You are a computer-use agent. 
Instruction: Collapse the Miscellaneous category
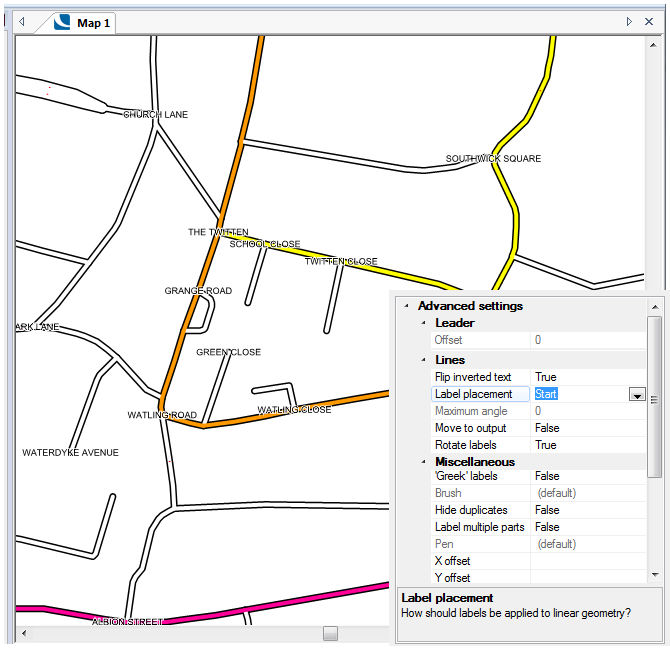pyautogui.click(x=423, y=462)
